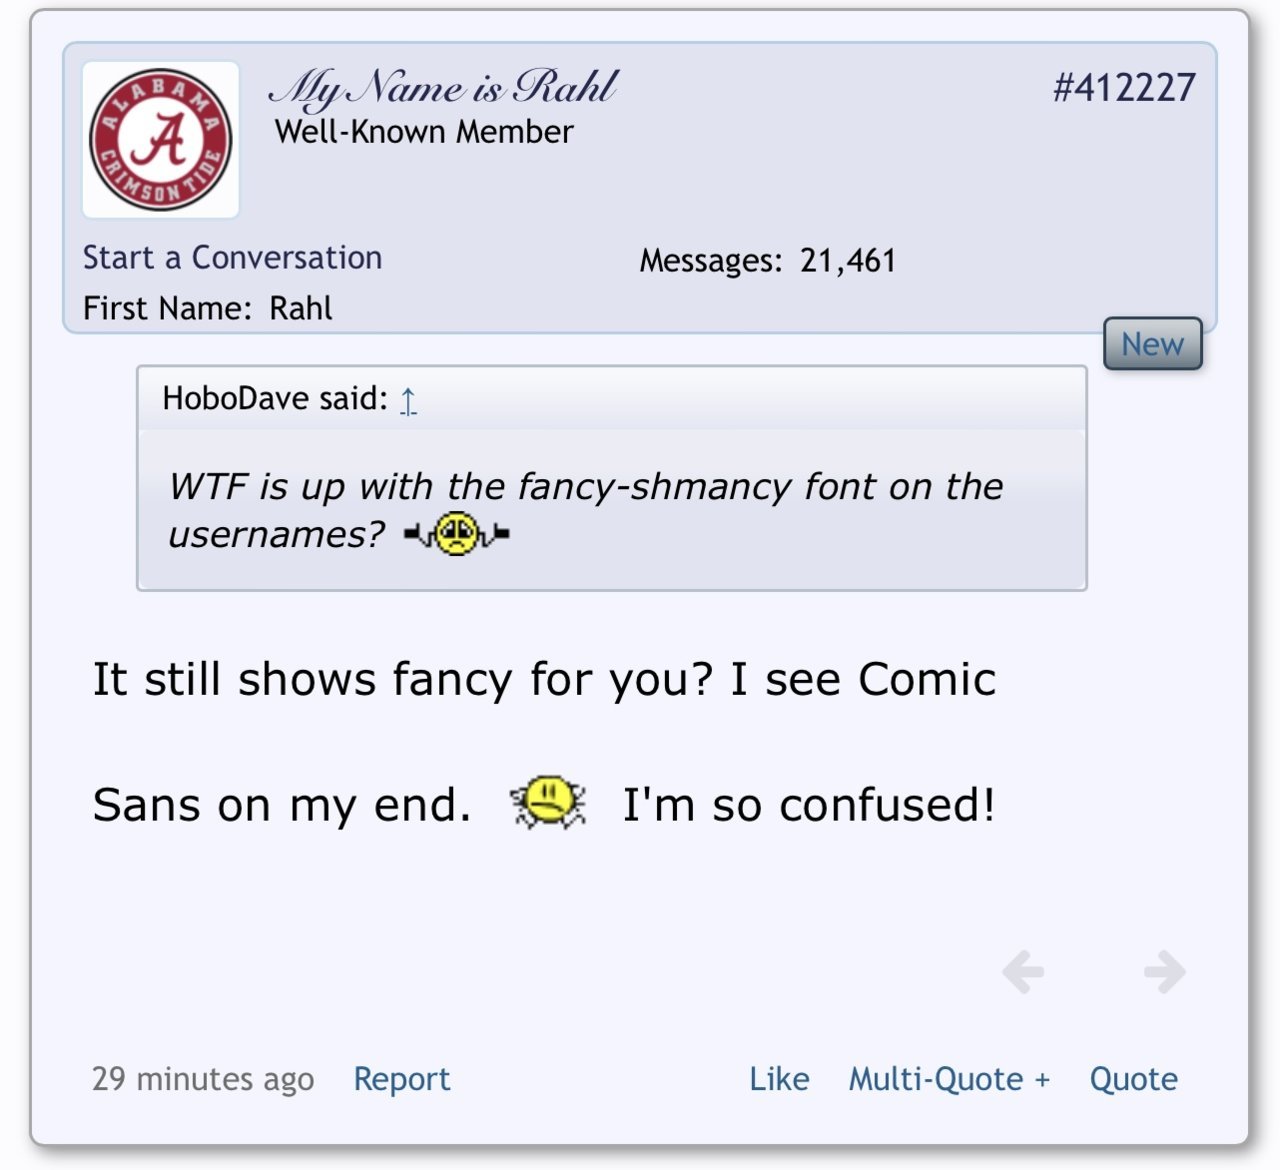1280x1170 pixels.
Task: Quote this post in reply
Action: click(1133, 1079)
